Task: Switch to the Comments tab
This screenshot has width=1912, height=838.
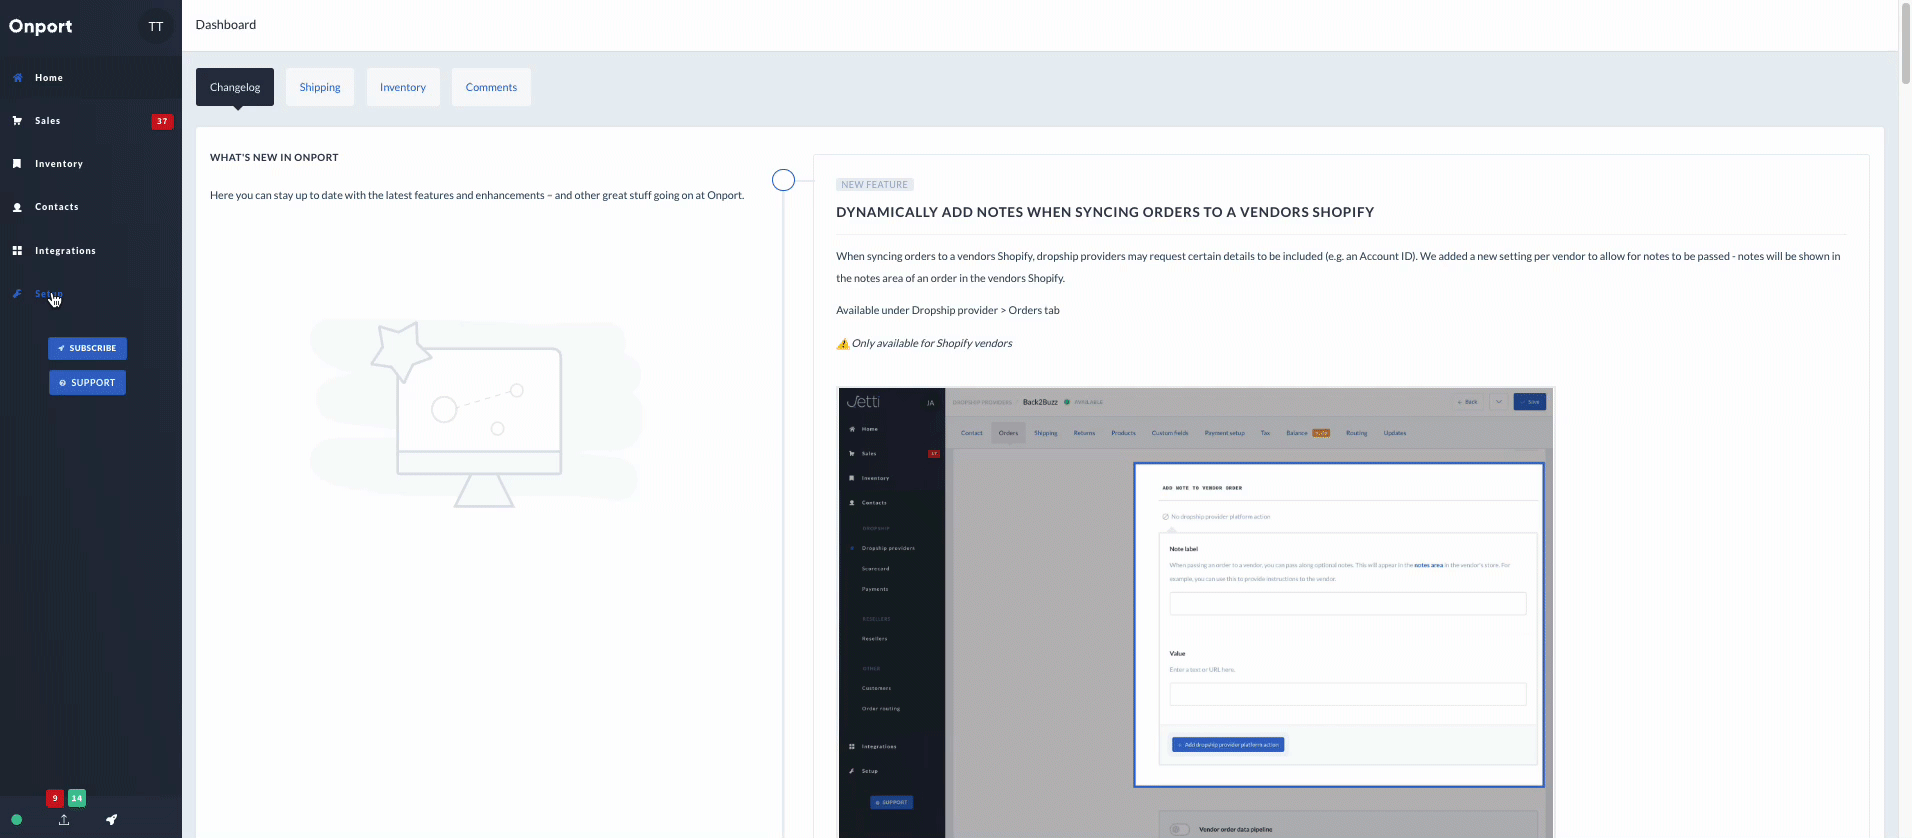Action: 491,87
